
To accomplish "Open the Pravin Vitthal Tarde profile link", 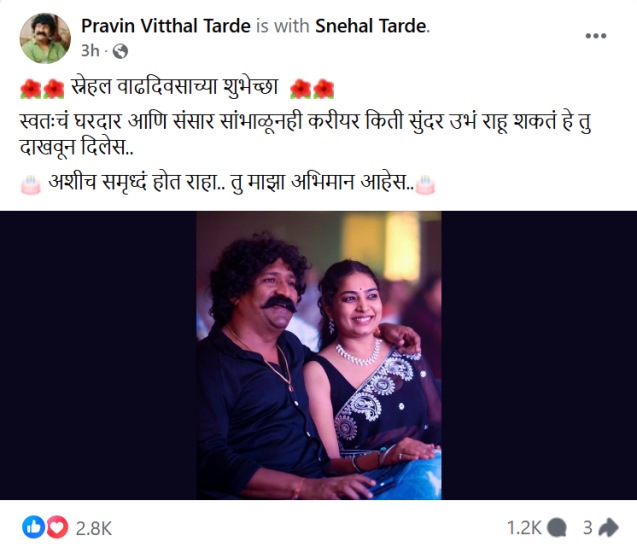I will tap(166, 26).
